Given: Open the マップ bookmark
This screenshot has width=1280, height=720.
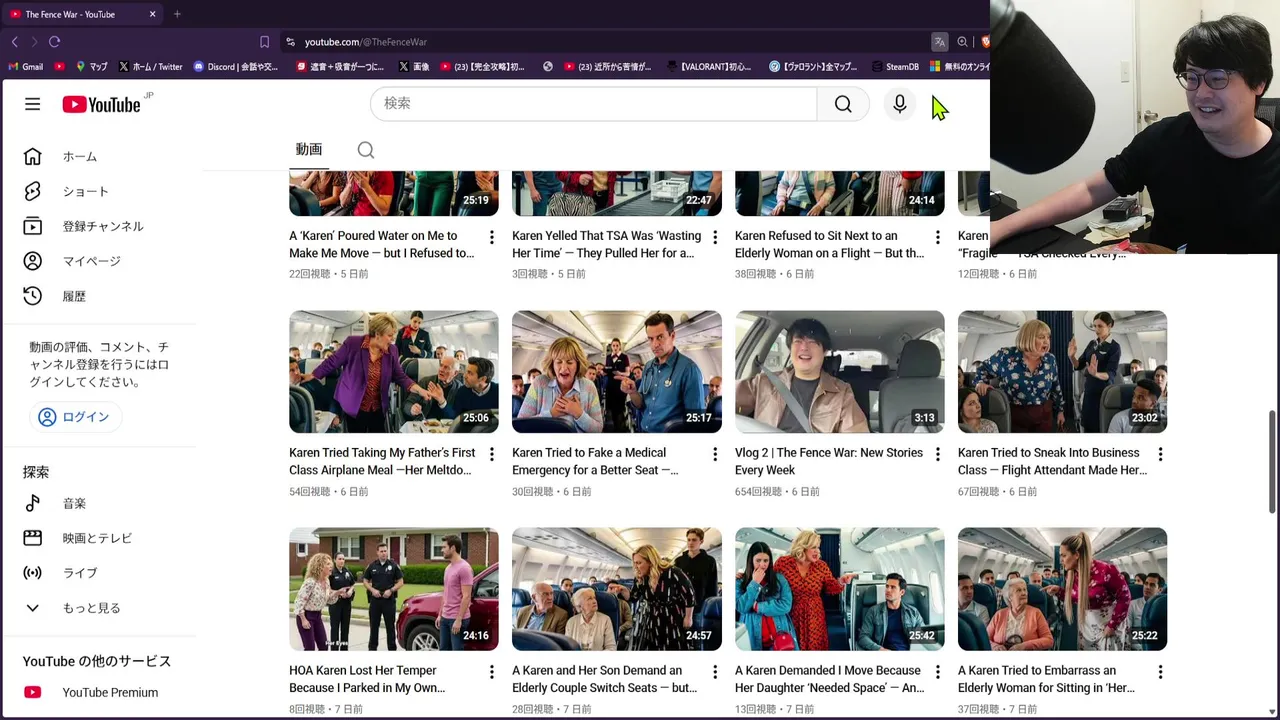Looking at the screenshot, I should click(x=91, y=67).
